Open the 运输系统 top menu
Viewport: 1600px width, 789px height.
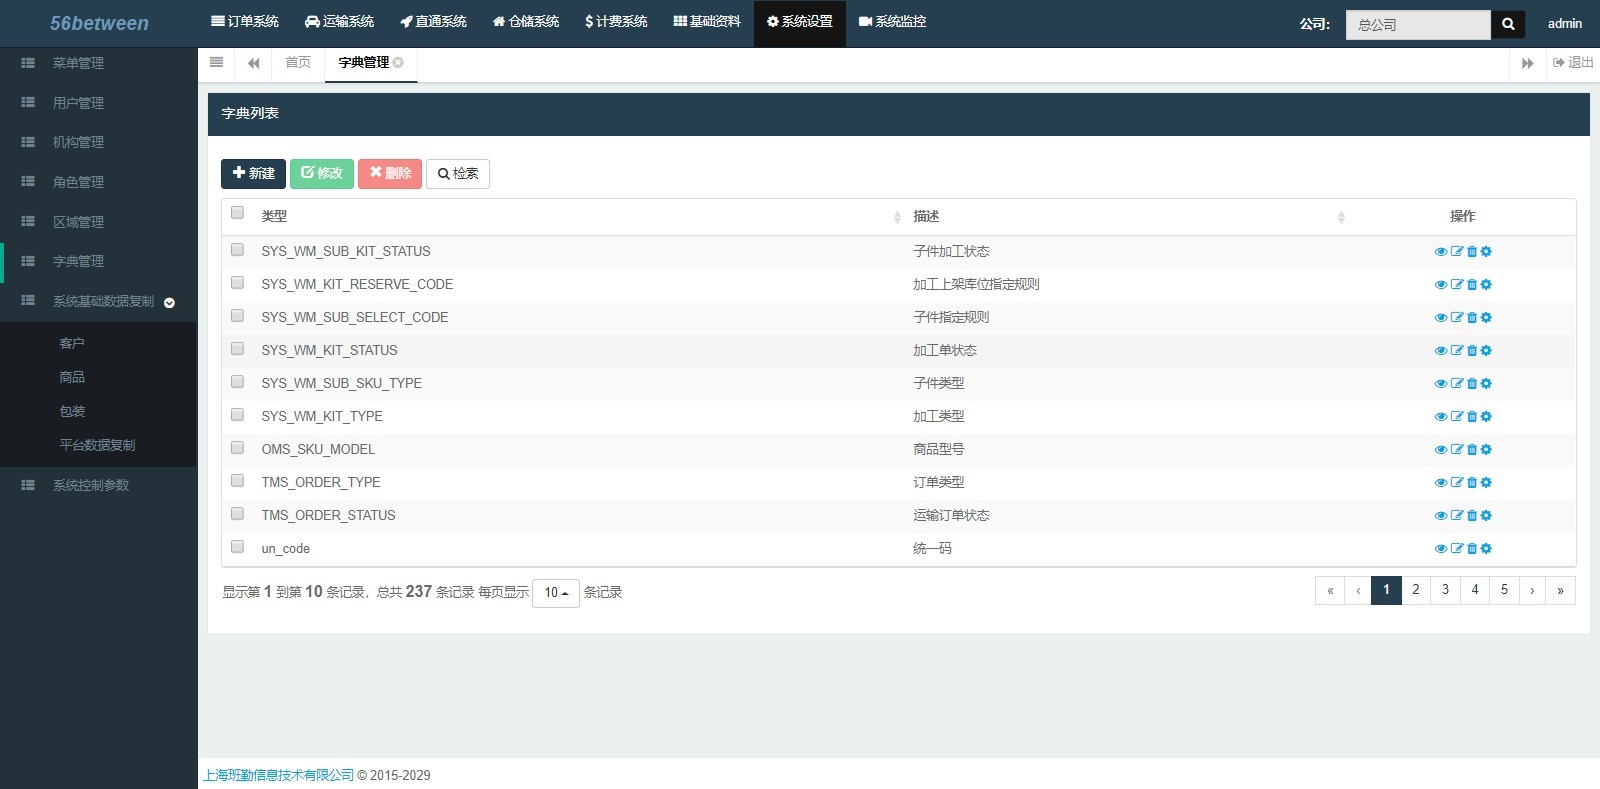(339, 22)
